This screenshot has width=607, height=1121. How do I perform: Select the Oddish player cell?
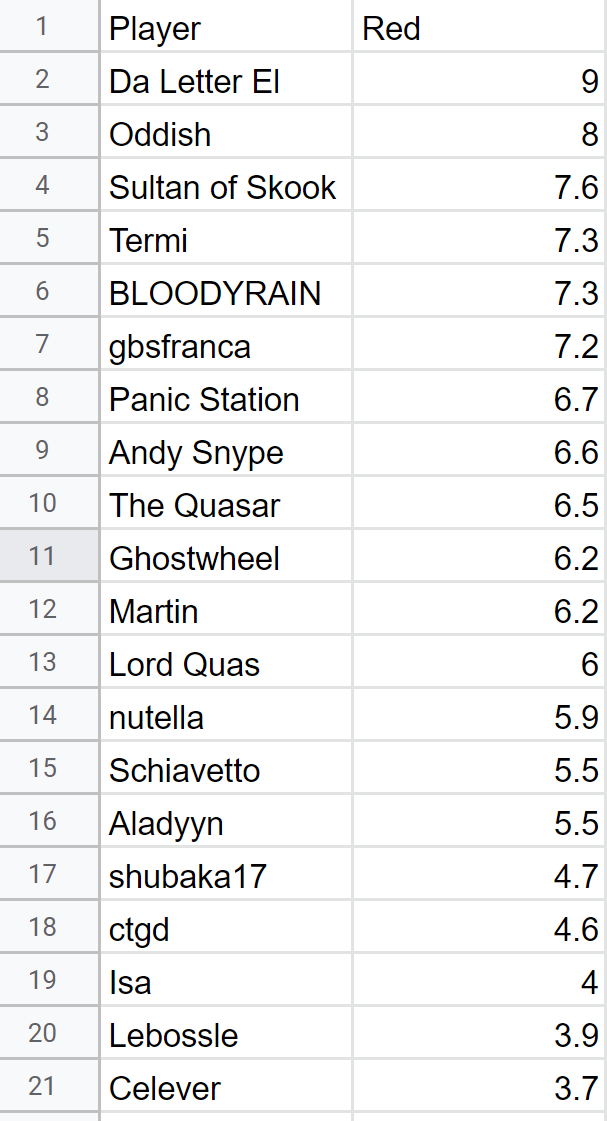click(x=225, y=134)
